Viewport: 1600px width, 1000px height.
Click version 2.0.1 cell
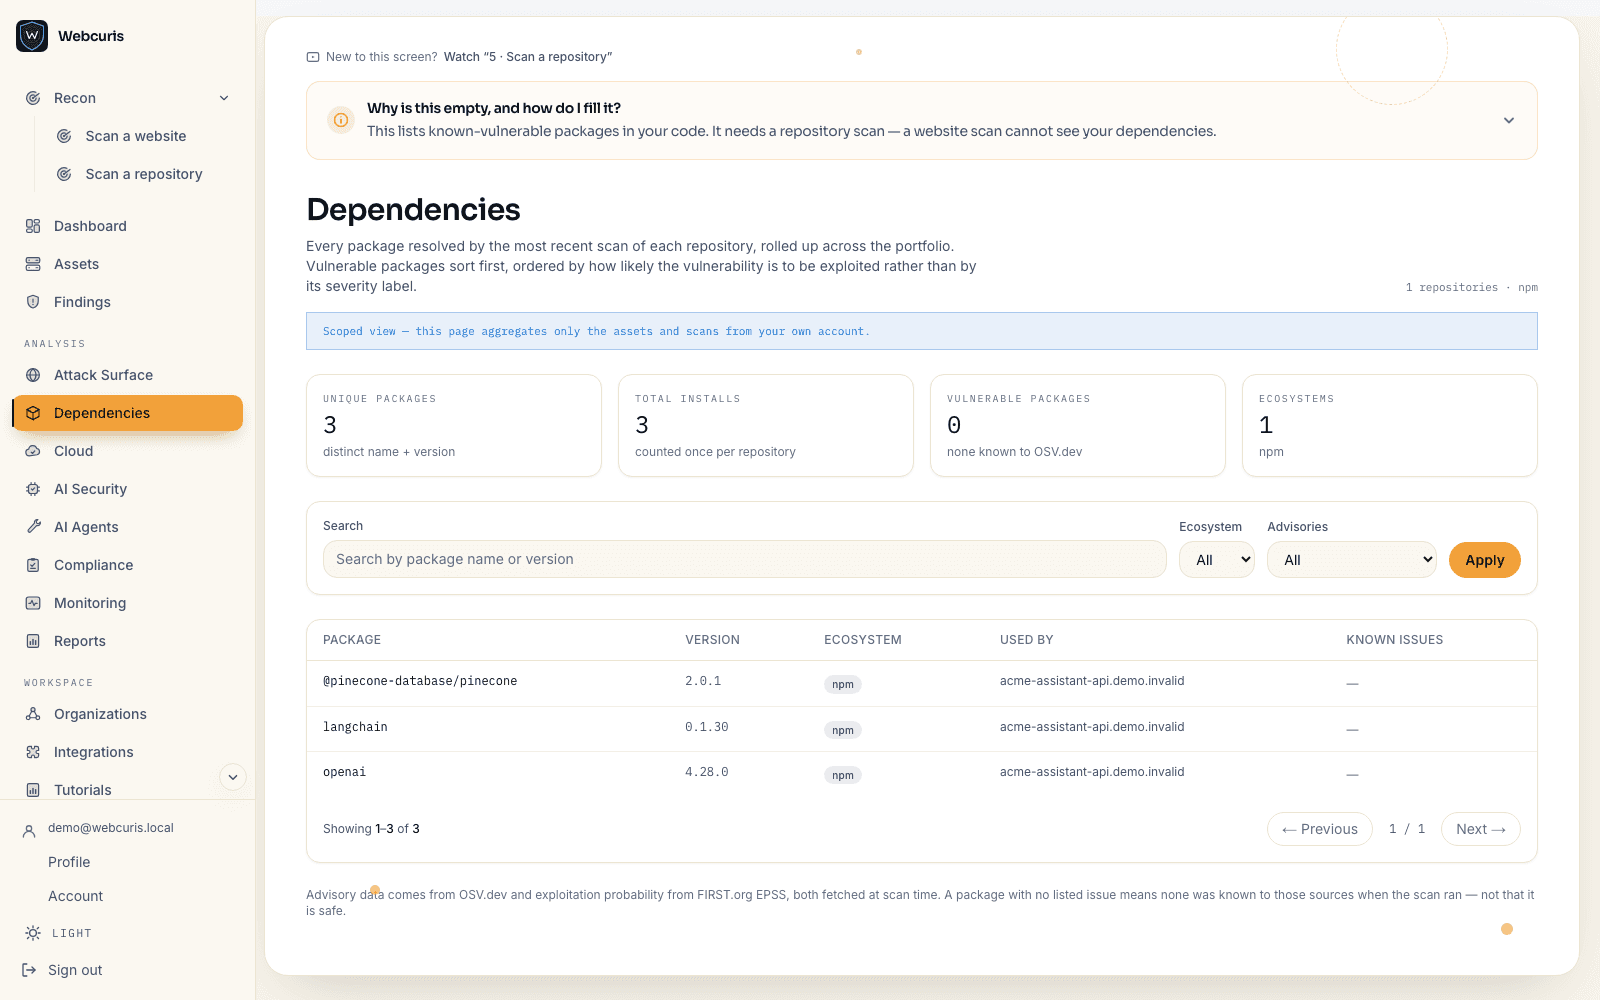pyautogui.click(x=703, y=681)
